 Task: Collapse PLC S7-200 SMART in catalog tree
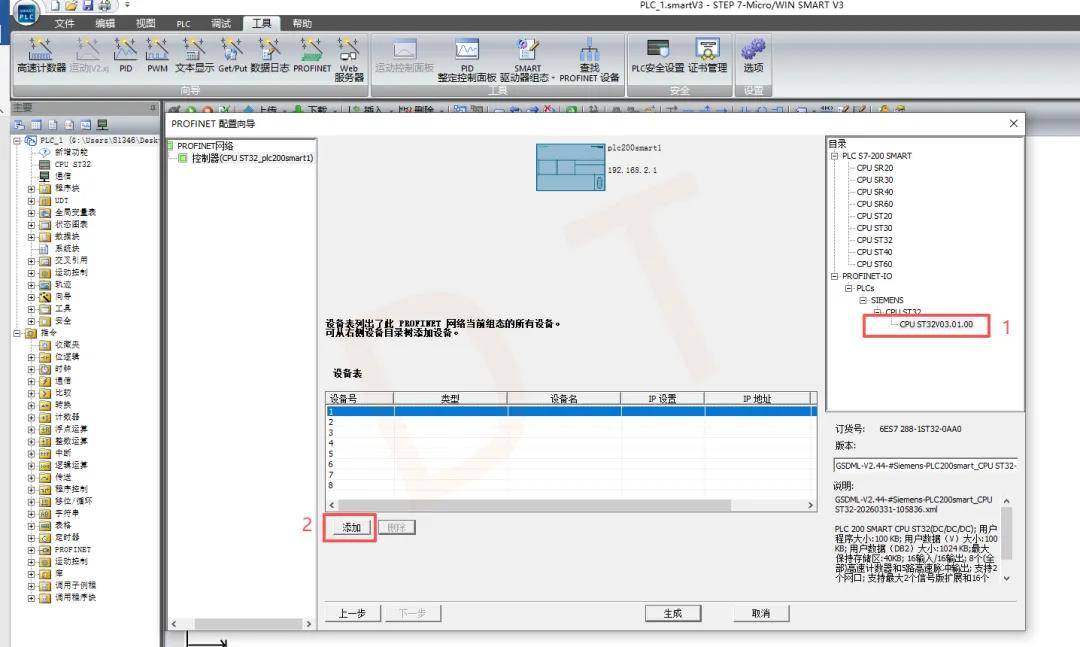point(834,156)
